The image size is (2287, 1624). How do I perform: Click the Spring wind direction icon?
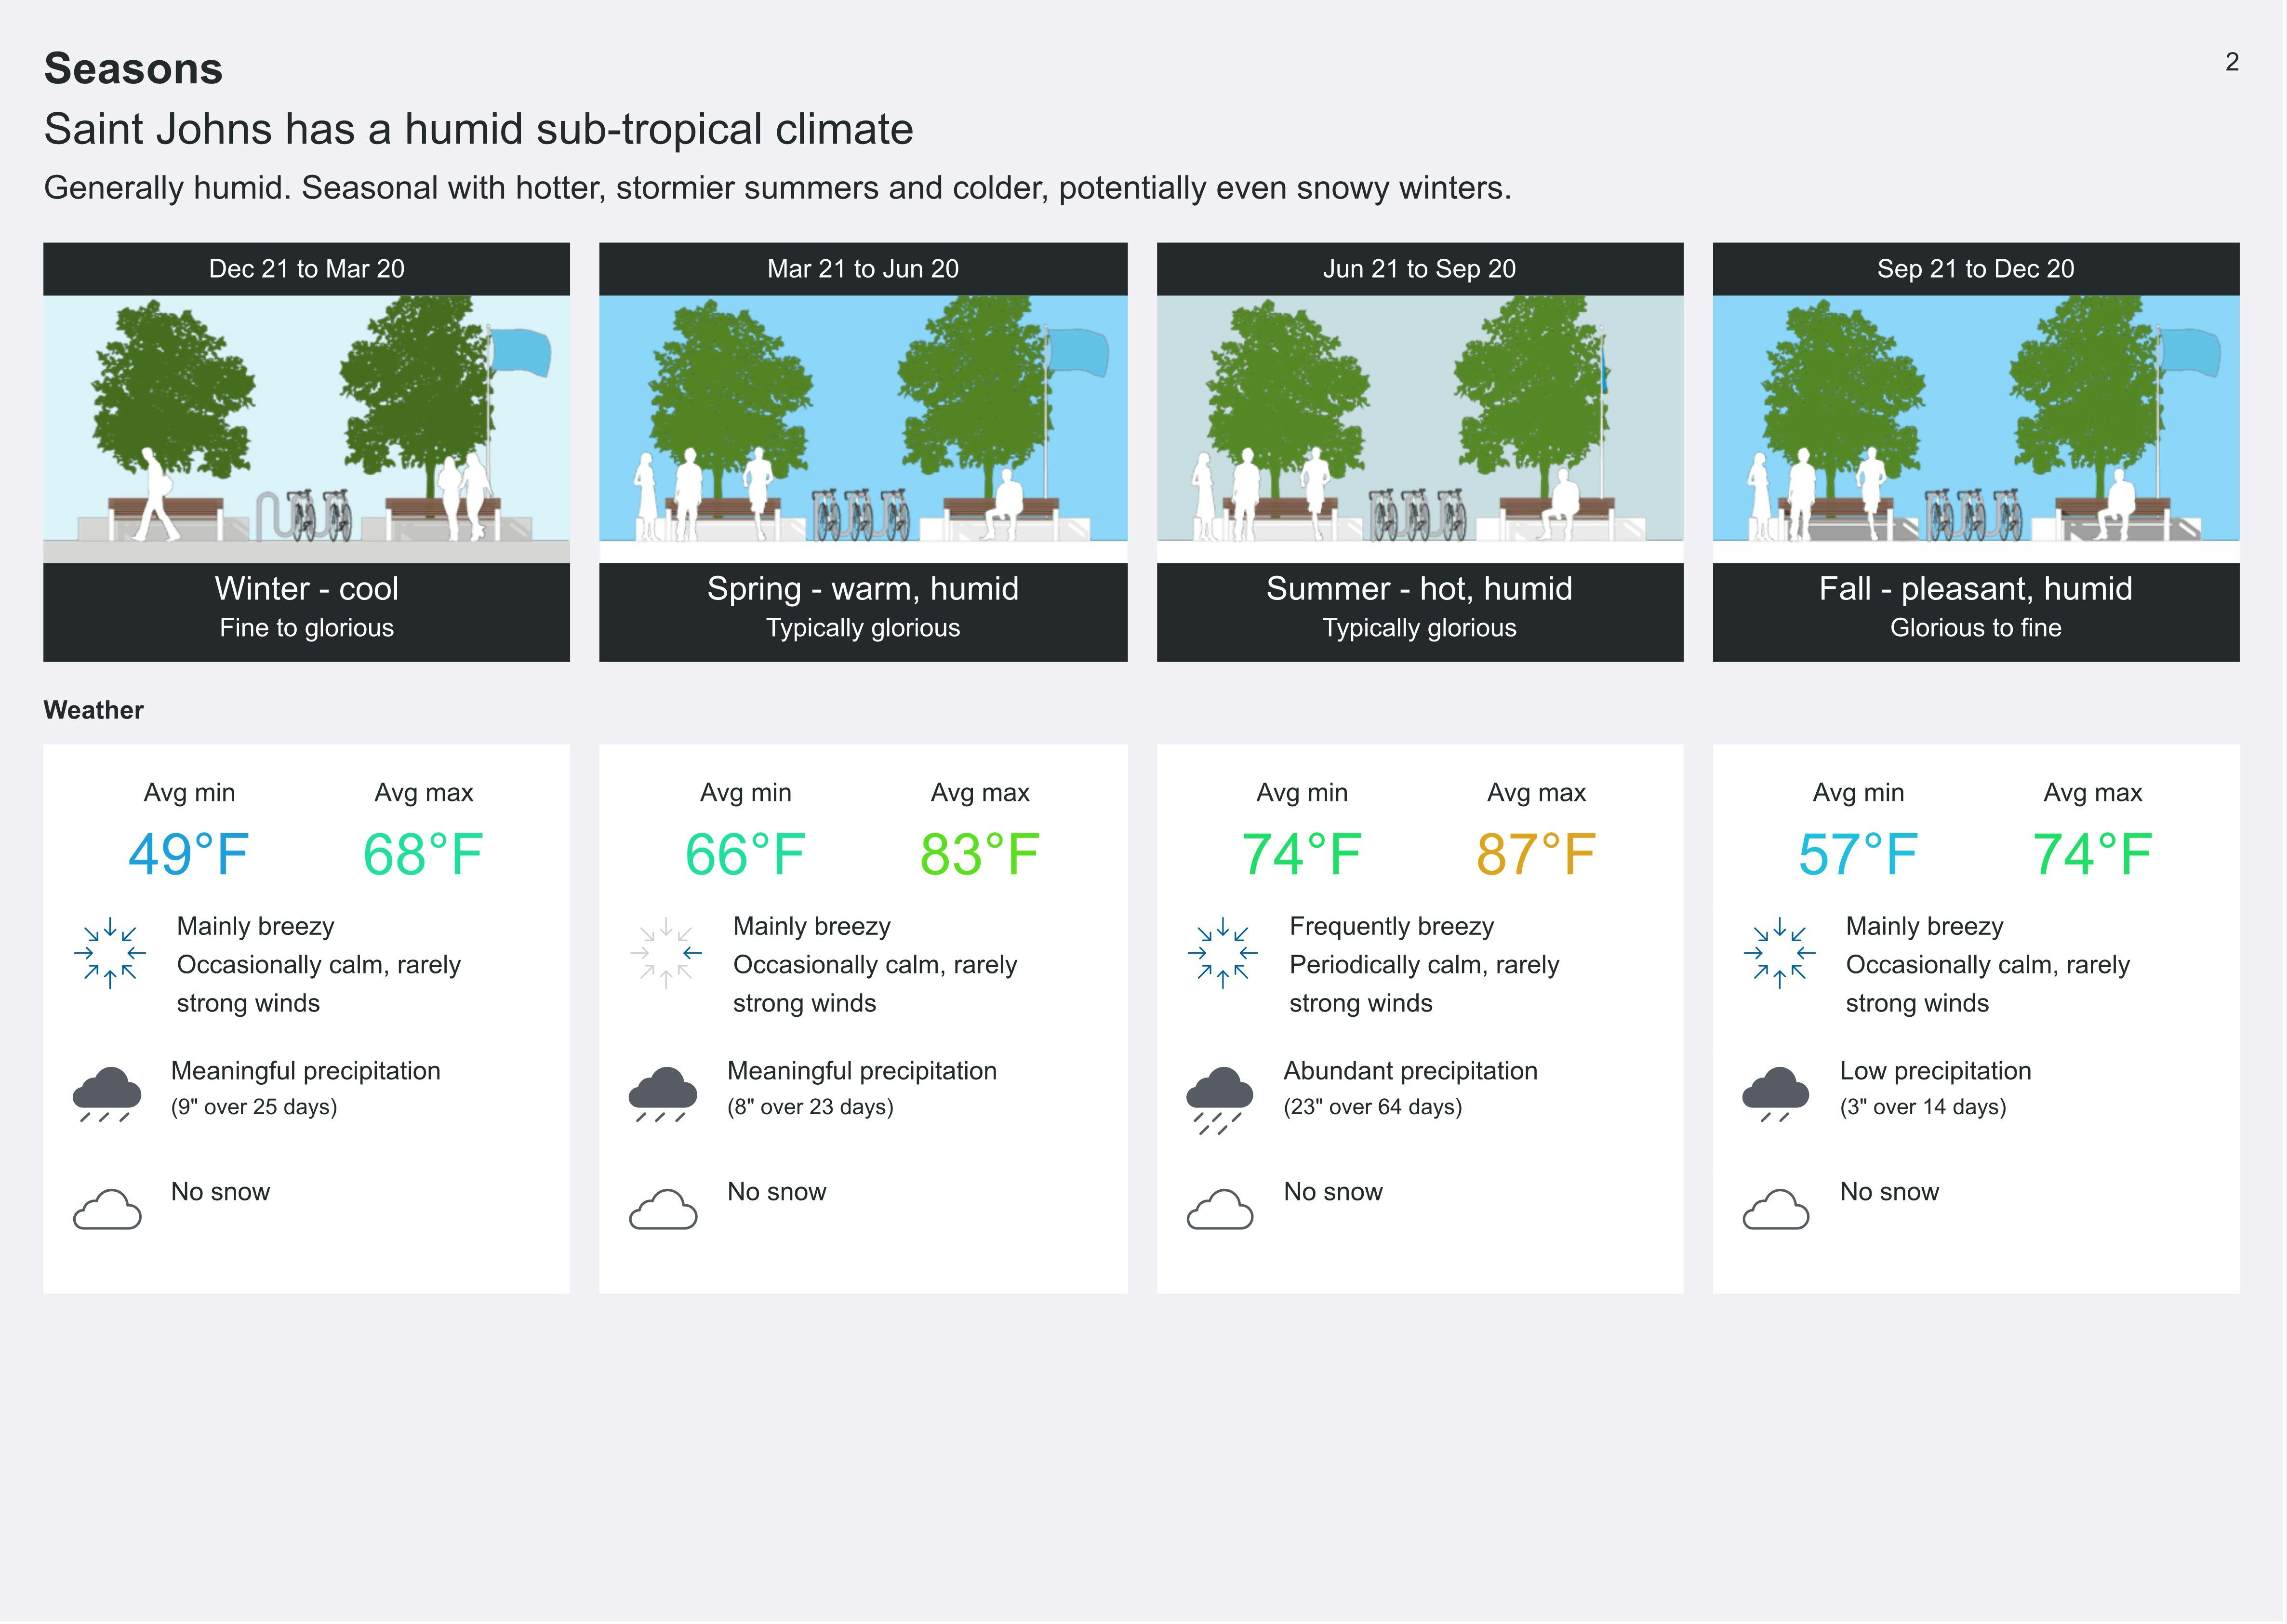click(666, 953)
